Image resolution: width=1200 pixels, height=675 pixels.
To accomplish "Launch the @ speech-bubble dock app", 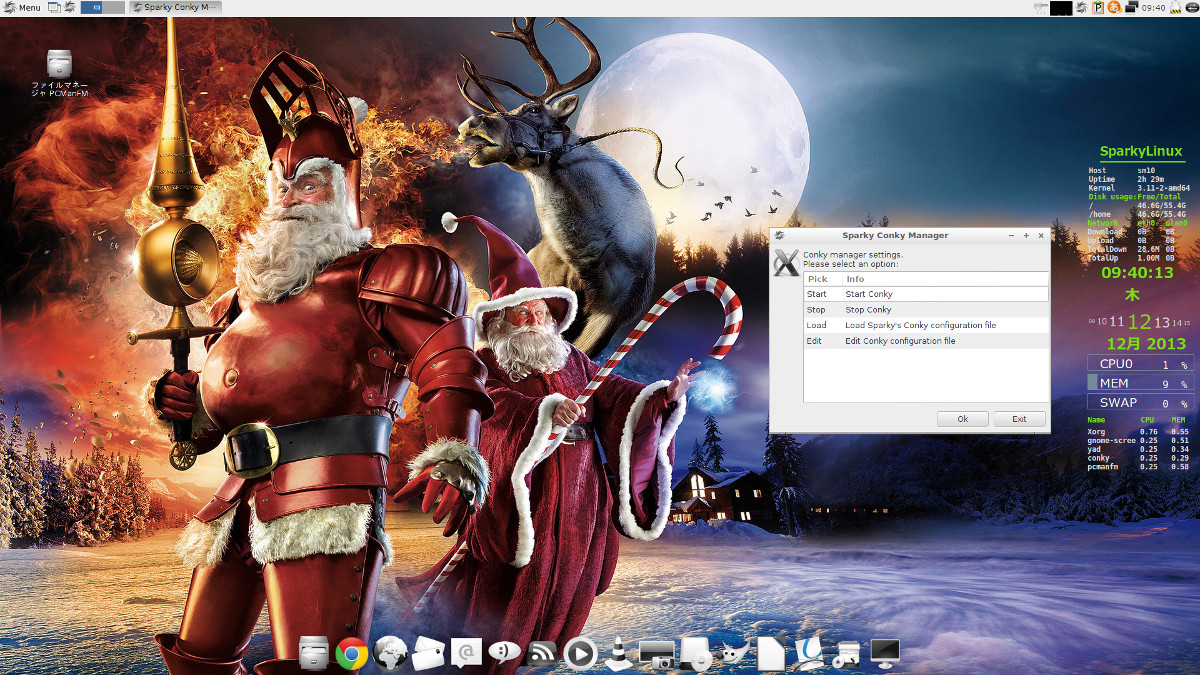I will tap(466, 653).
